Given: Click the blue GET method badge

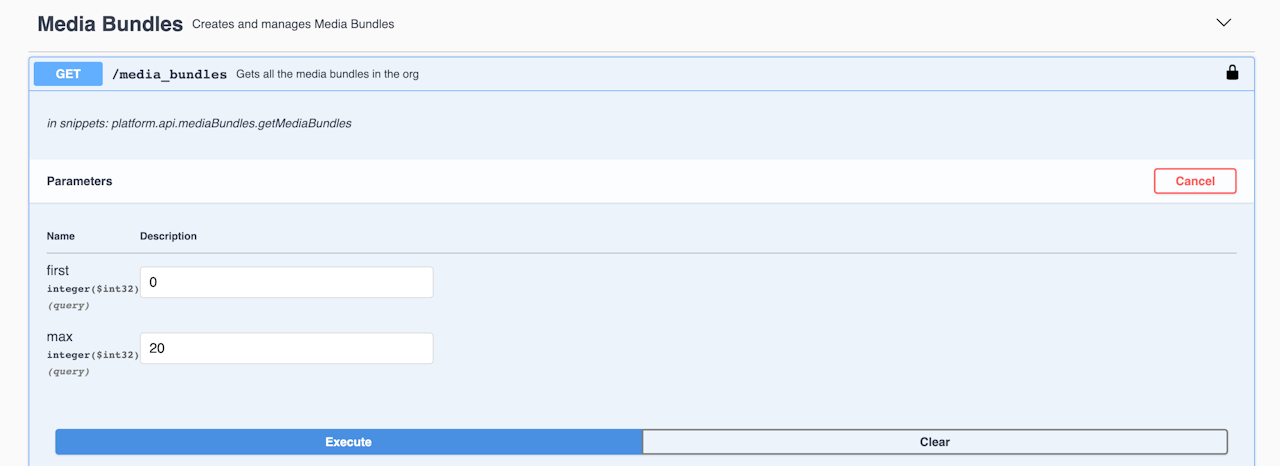Looking at the screenshot, I should [x=68, y=74].
